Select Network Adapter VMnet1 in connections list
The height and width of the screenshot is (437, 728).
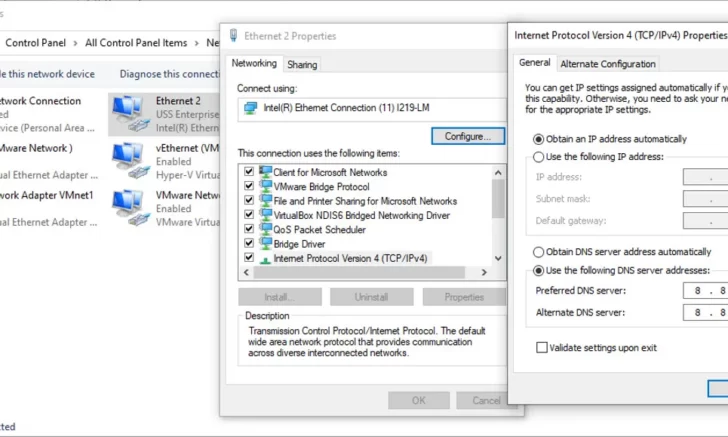46,196
